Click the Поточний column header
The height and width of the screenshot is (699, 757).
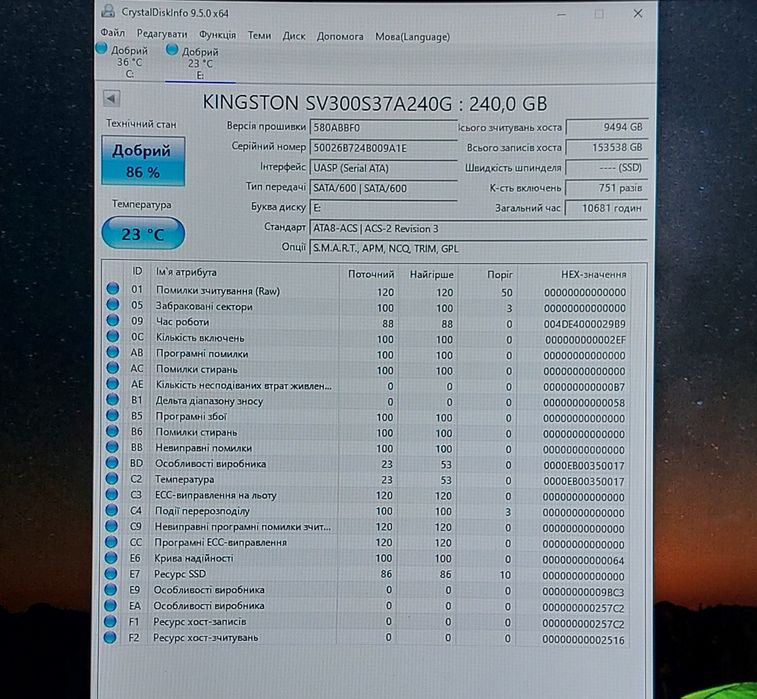(x=371, y=274)
